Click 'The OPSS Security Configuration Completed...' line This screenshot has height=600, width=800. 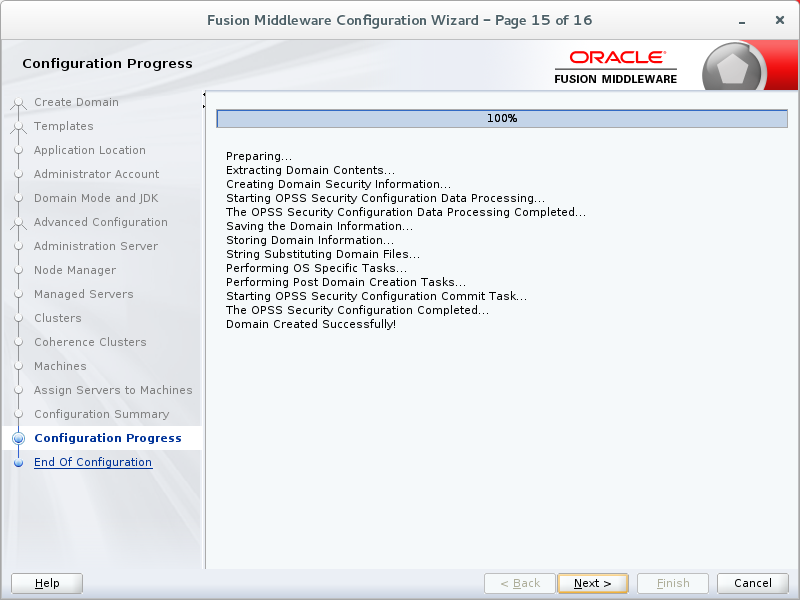pyautogui.click(x=357, y=310)
